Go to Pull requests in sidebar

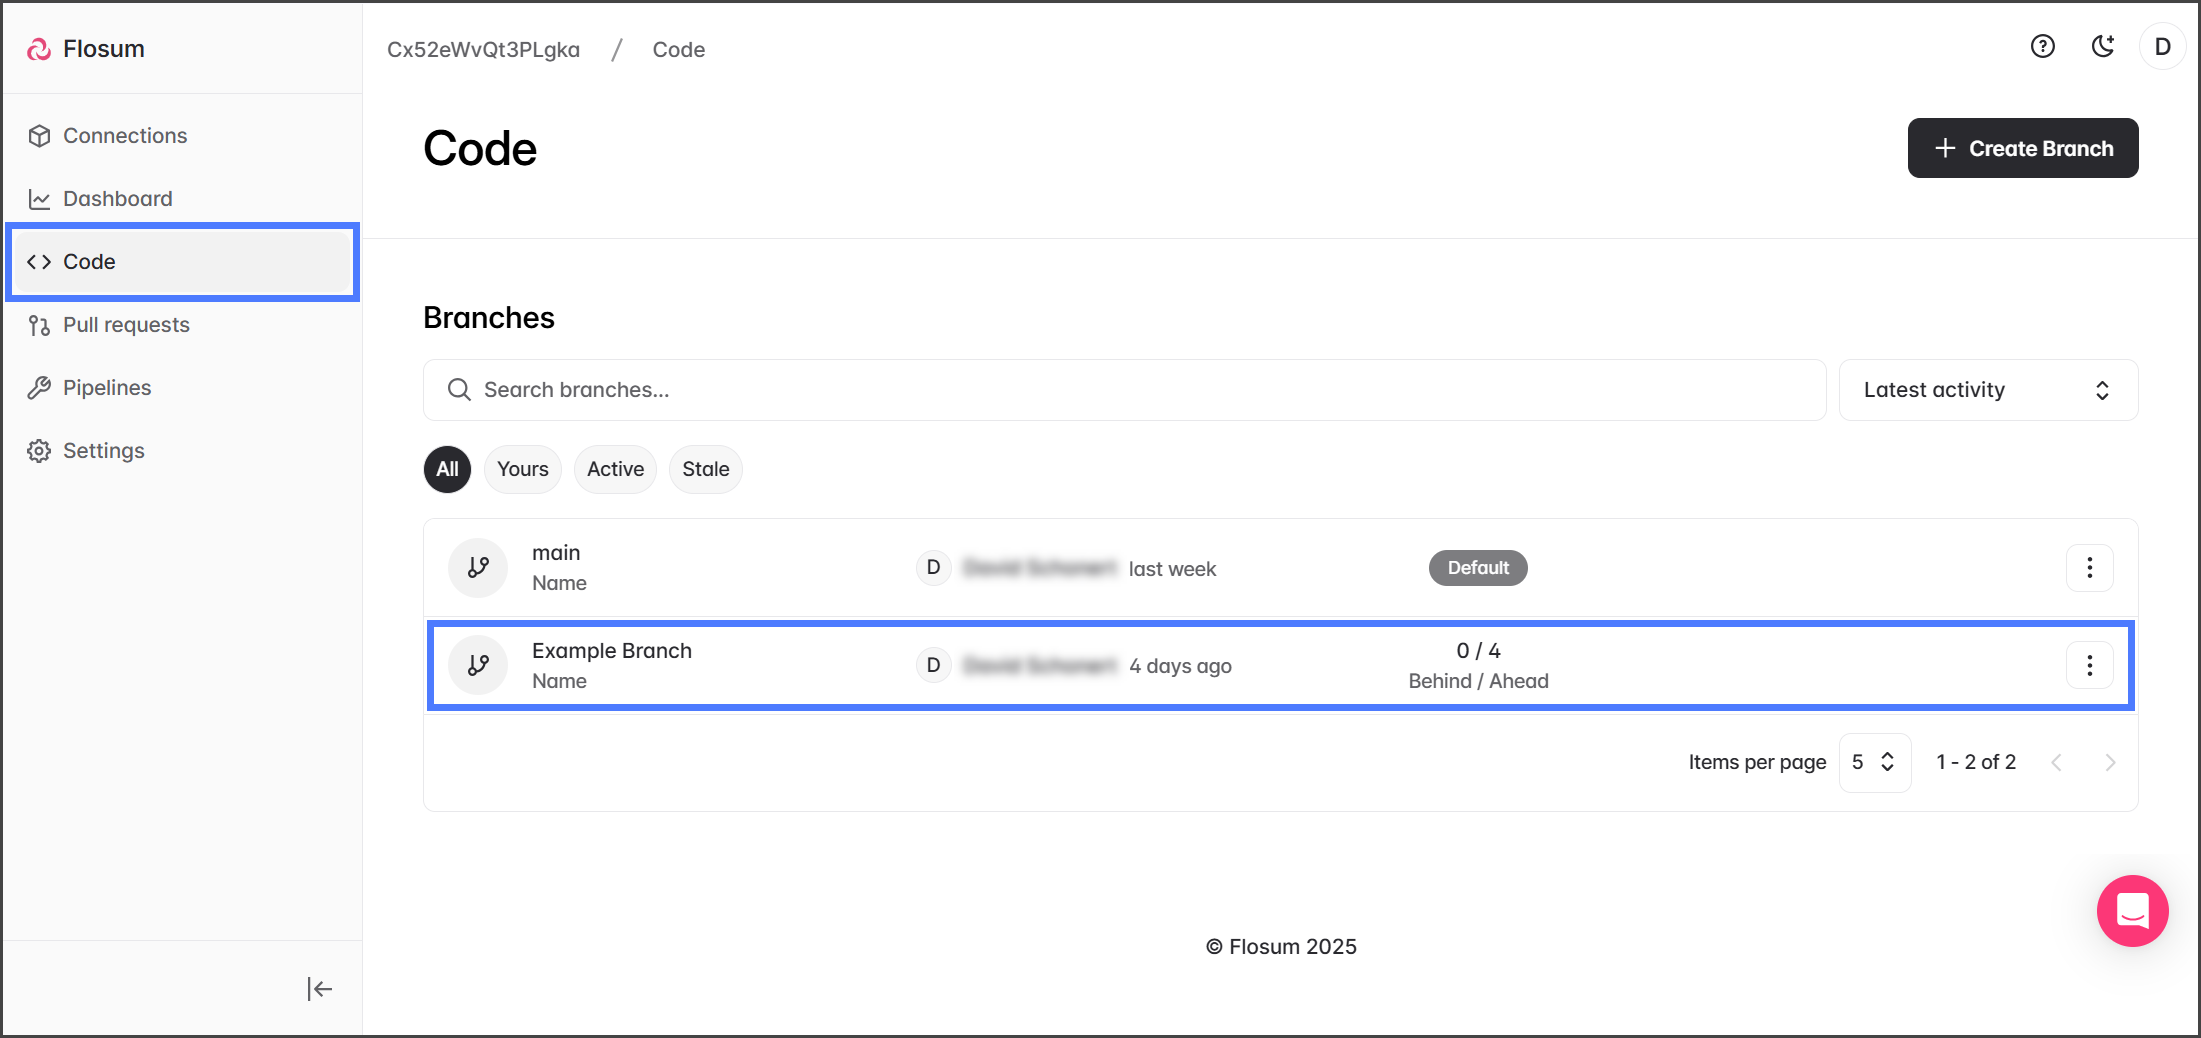[x=126, y=325]
